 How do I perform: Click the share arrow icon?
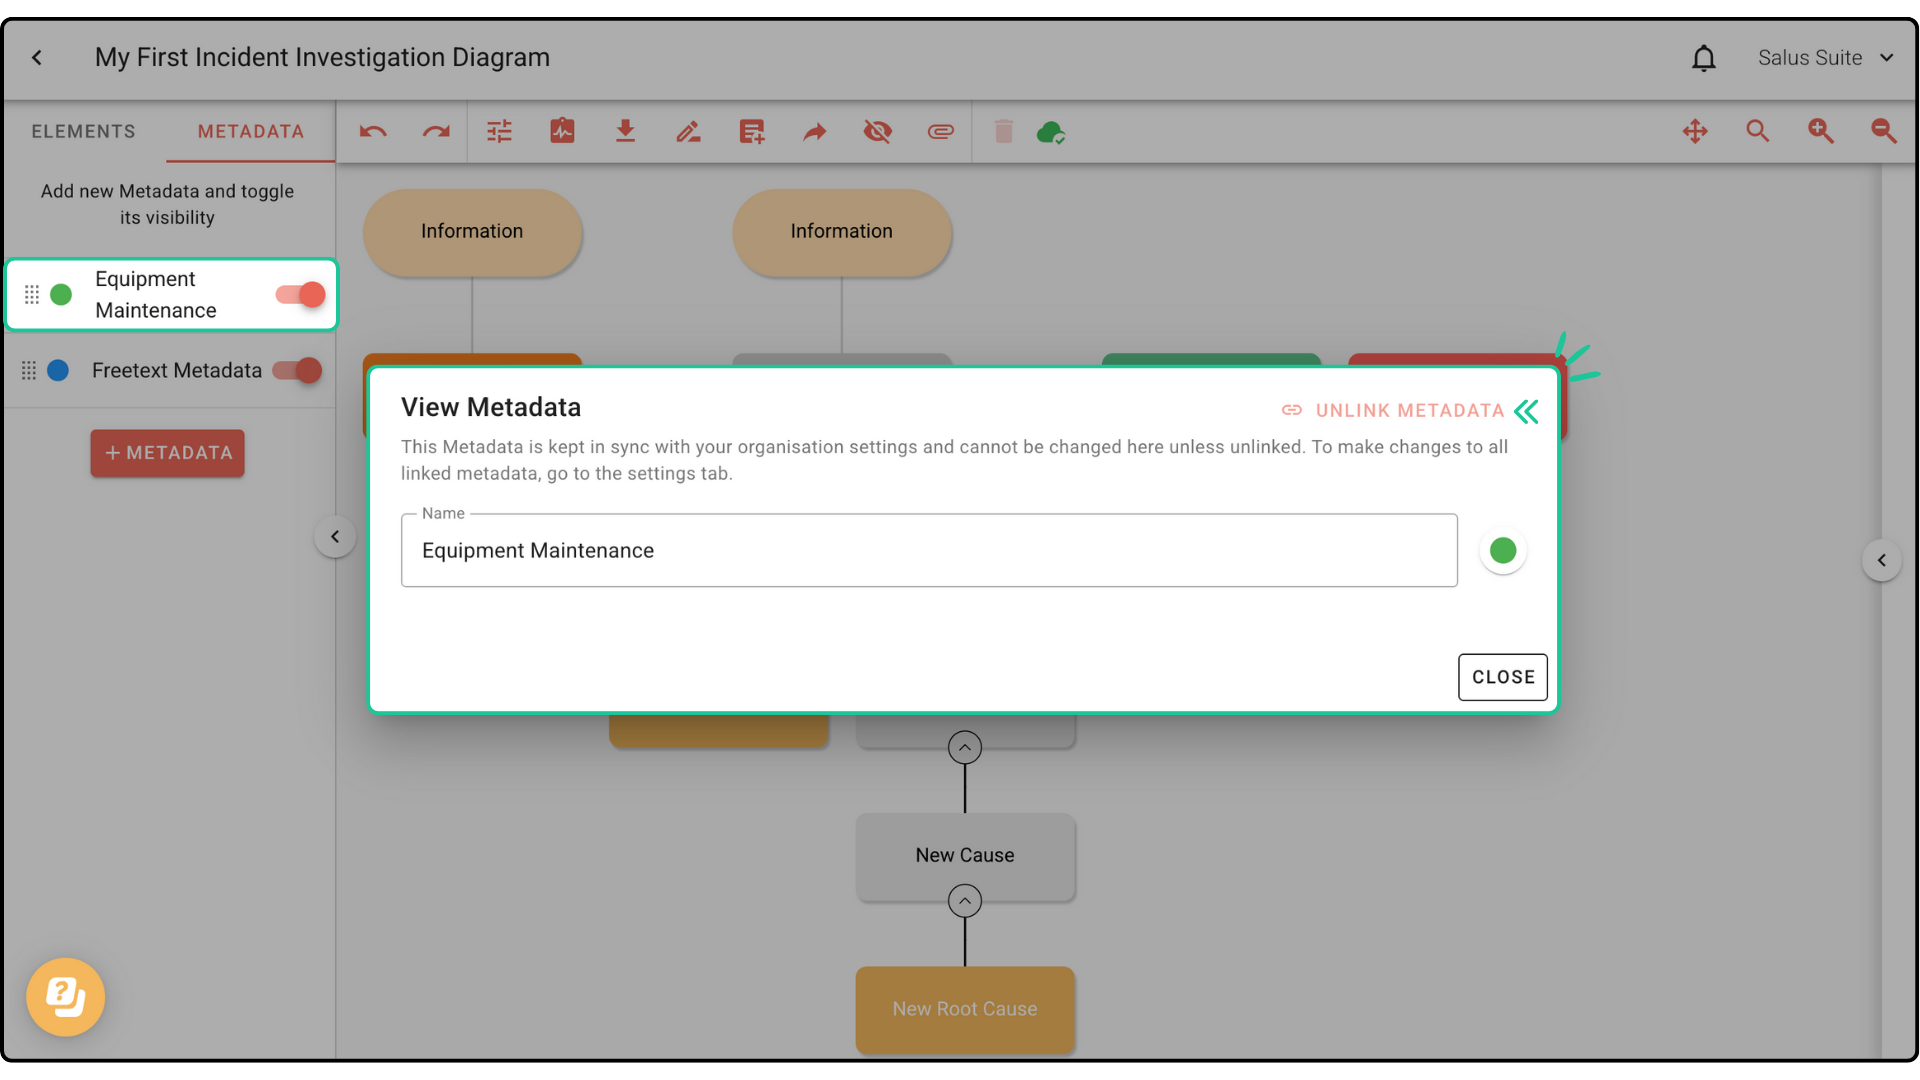click(815, 131)
